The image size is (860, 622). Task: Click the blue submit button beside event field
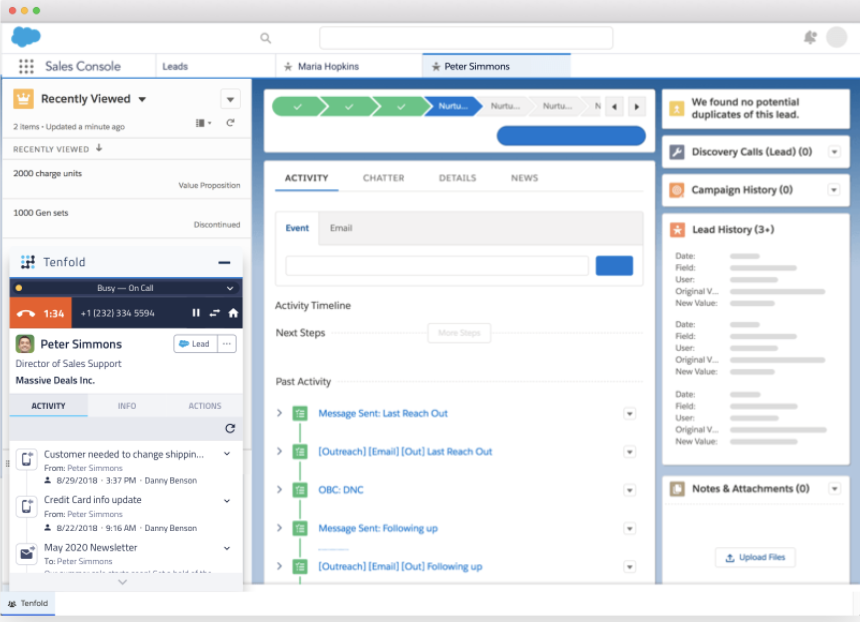coord(614,265)
